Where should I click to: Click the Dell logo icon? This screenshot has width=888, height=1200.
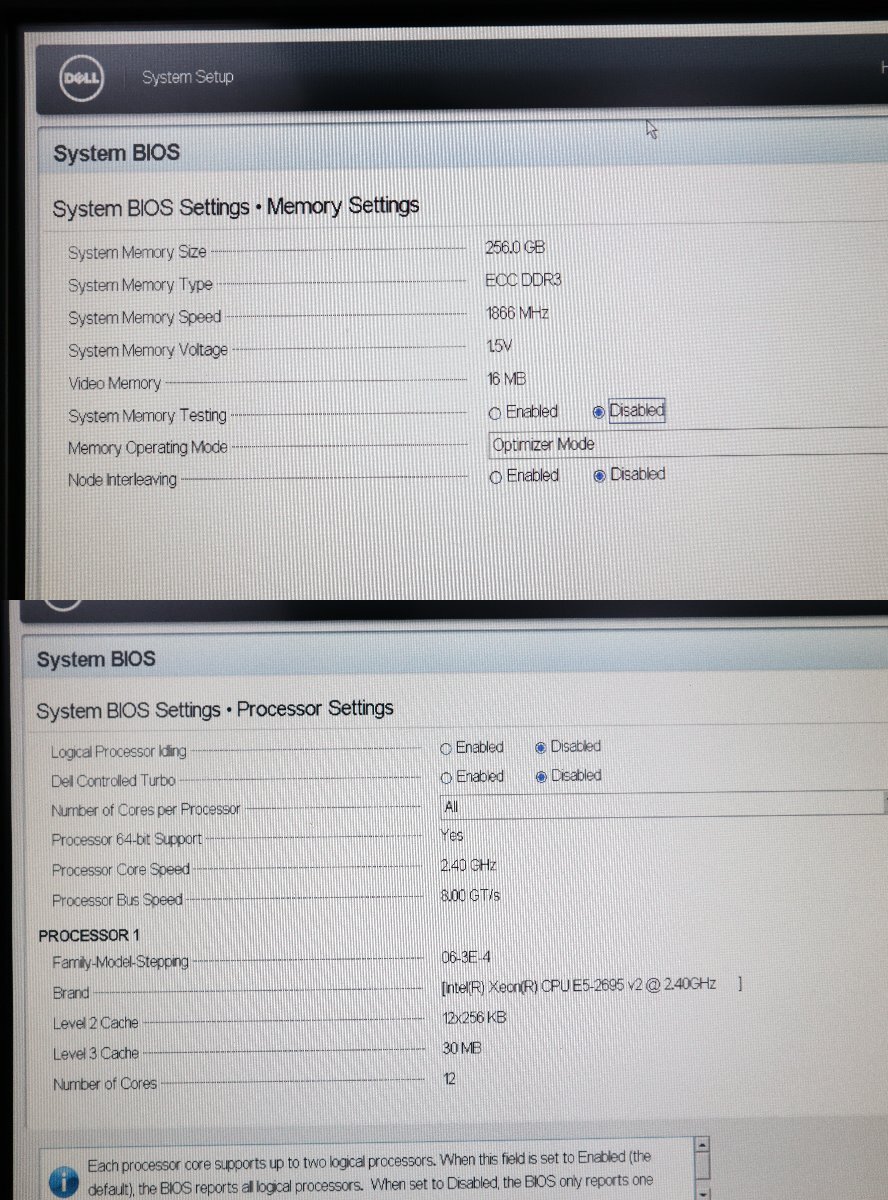(x=81, y=78)
